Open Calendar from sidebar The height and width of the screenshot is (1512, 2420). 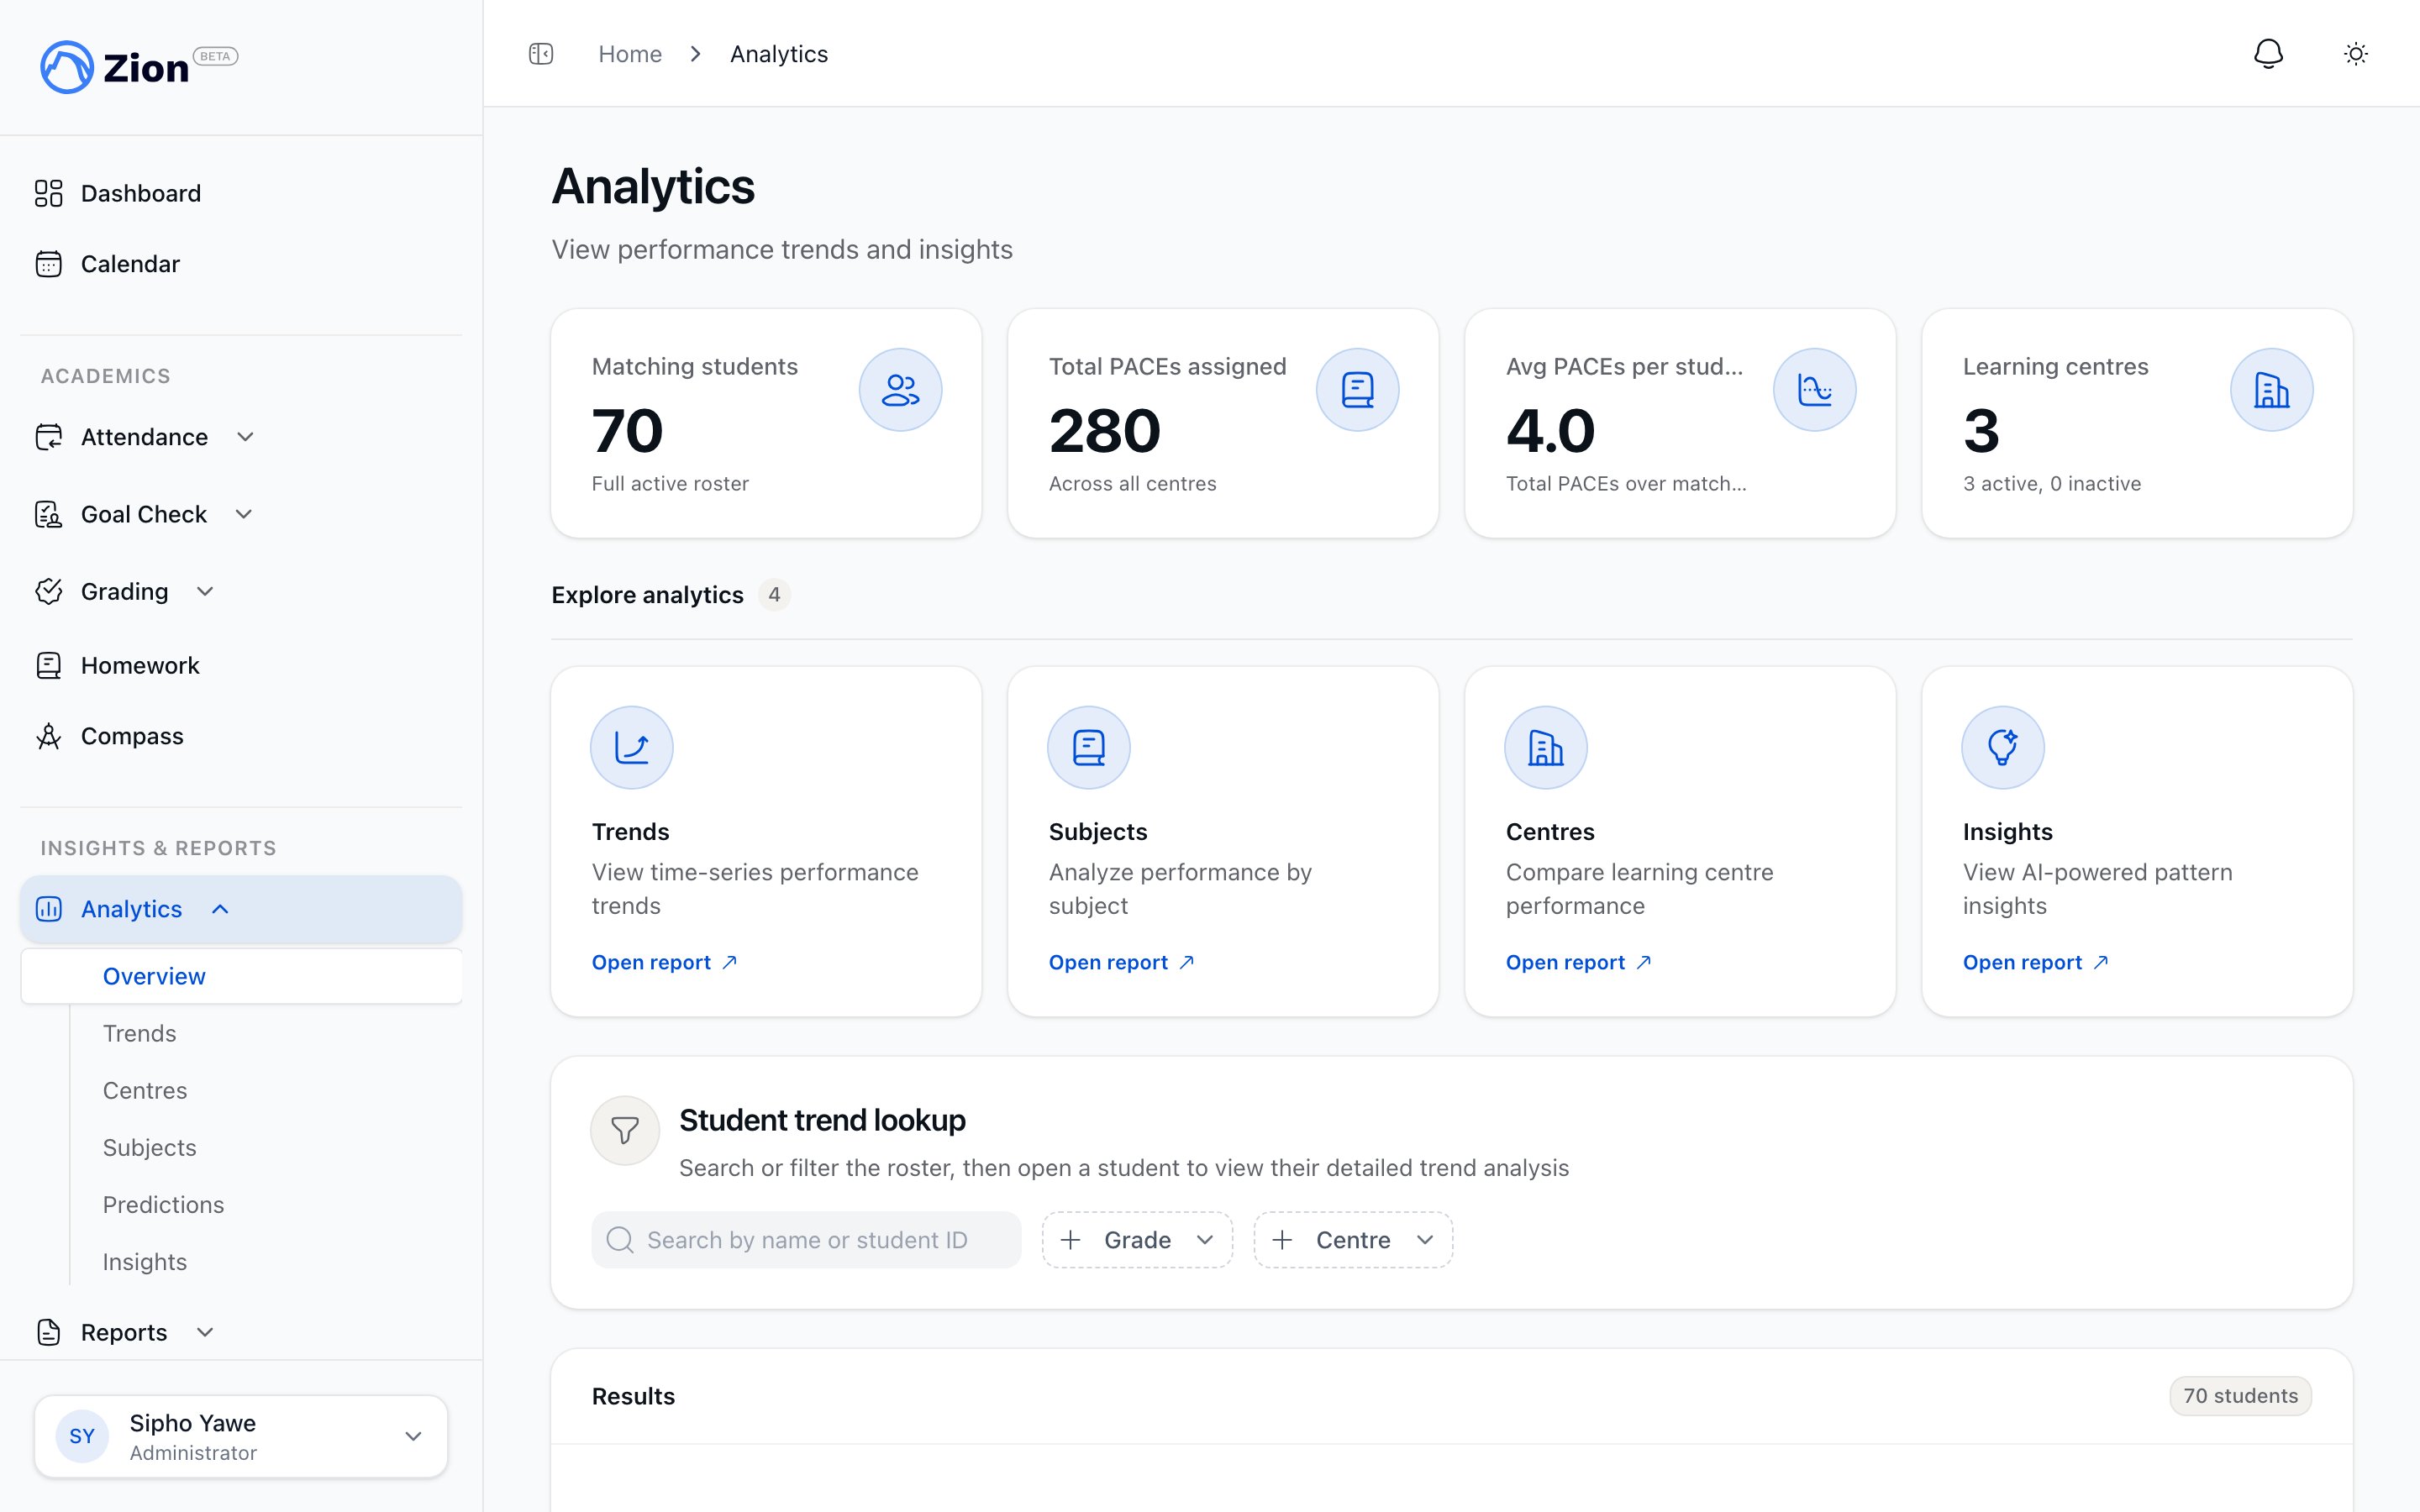[x=241, y=264]
